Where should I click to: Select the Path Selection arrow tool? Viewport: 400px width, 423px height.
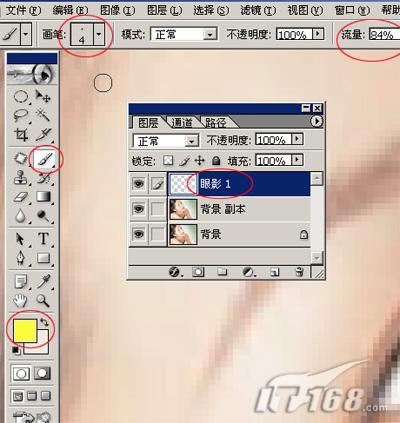[x=21, y=239]
